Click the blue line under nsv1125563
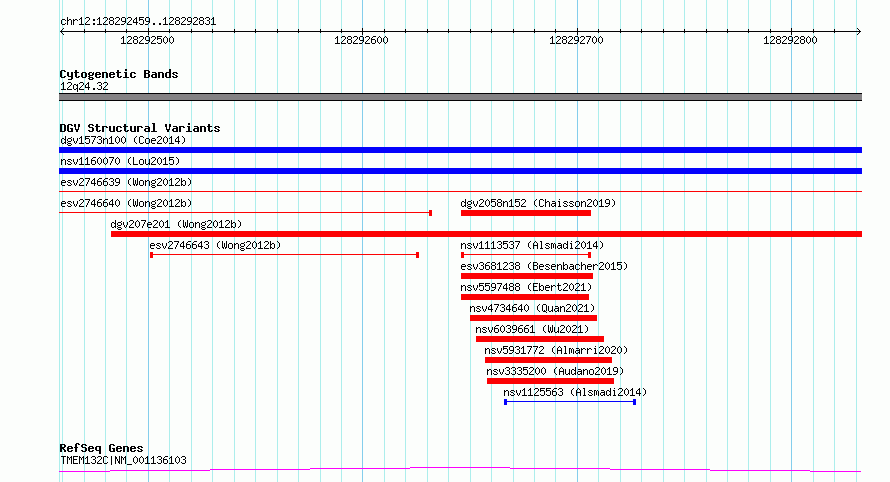 tap(570, 402)
